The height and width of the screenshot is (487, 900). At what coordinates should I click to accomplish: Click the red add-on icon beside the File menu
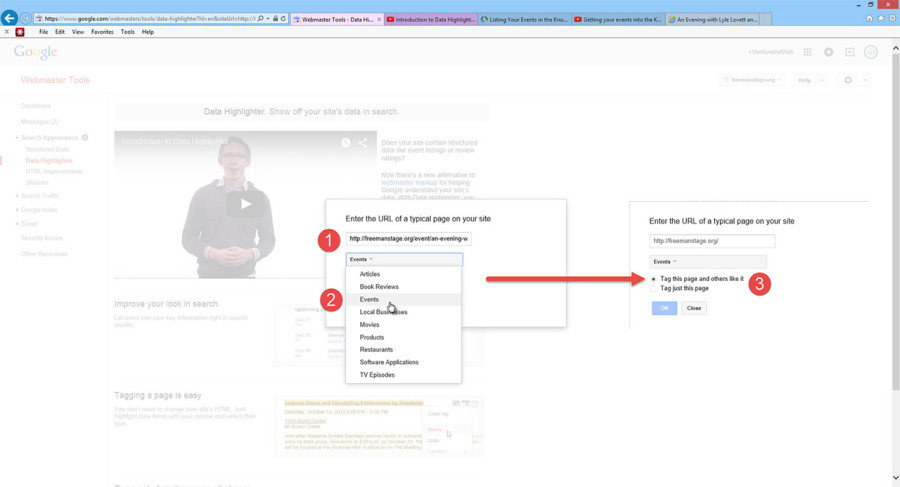pos(20,32)
